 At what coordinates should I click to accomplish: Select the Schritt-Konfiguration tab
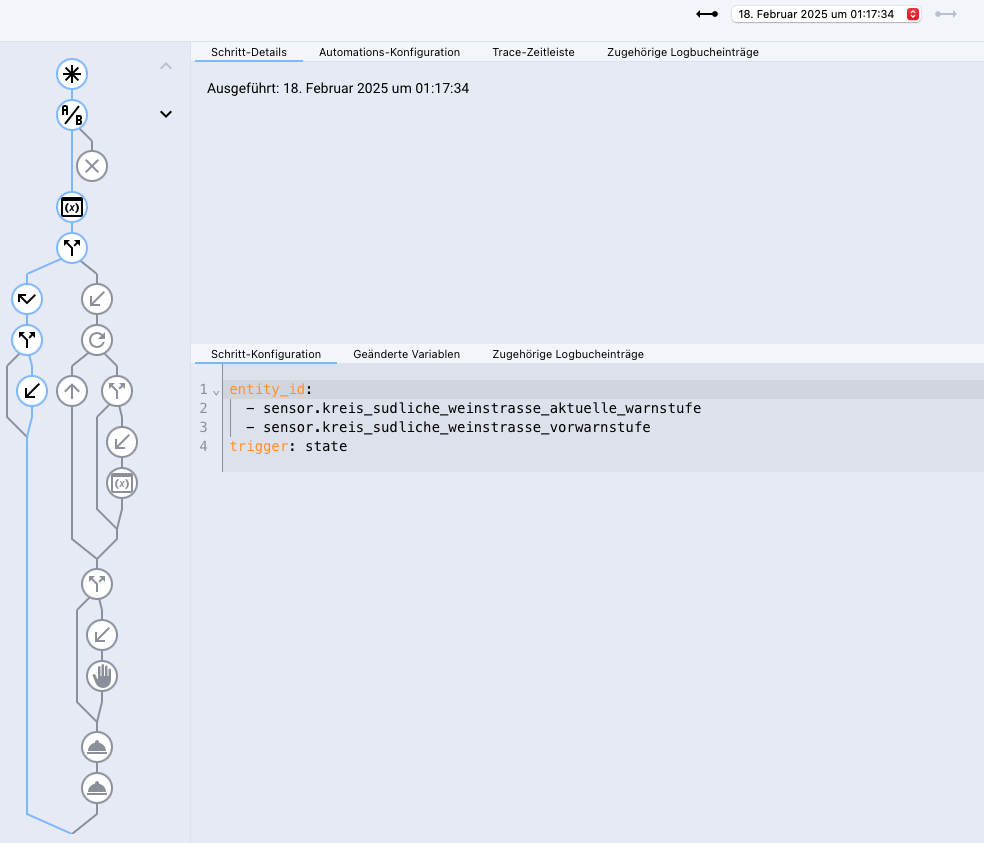(266, 354)
